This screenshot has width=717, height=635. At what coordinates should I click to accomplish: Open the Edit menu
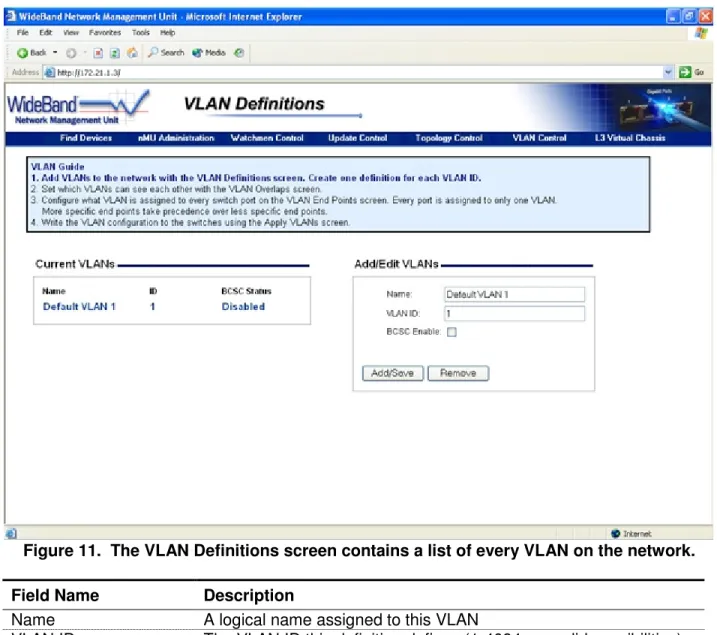coord(45,32)
